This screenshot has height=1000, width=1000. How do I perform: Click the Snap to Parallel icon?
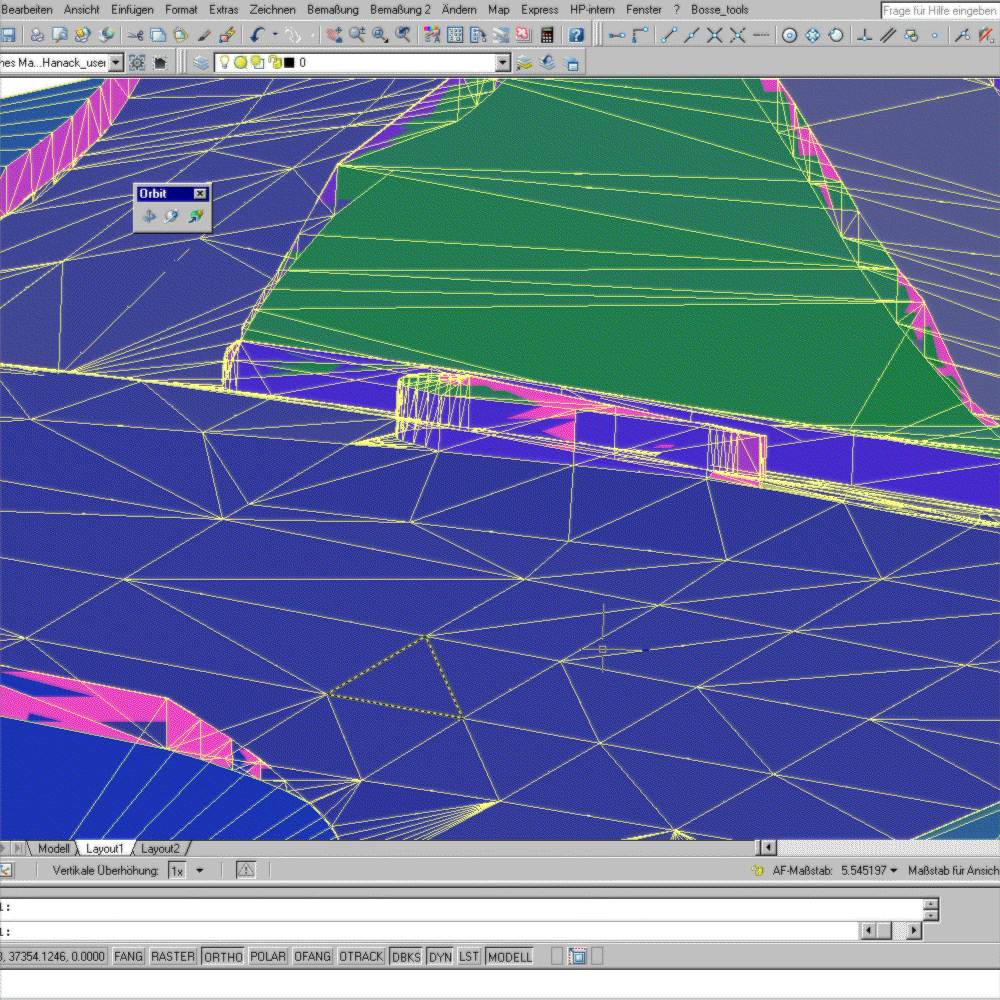click(887, 35)
